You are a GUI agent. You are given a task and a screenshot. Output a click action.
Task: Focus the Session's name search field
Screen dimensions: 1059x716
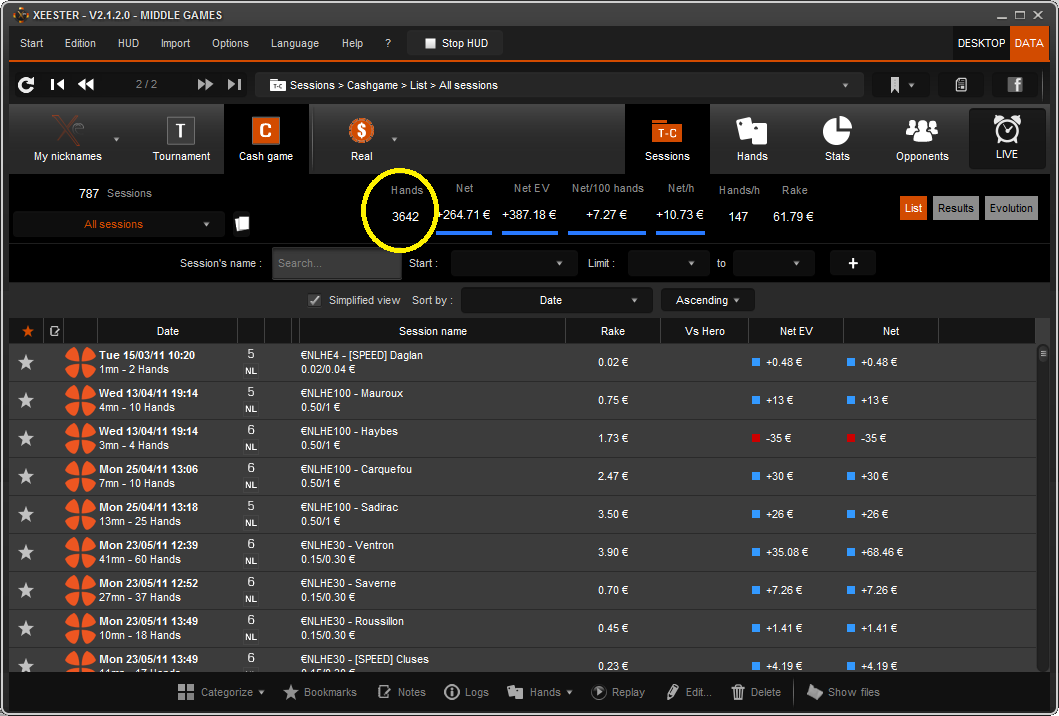coord(336,263)
